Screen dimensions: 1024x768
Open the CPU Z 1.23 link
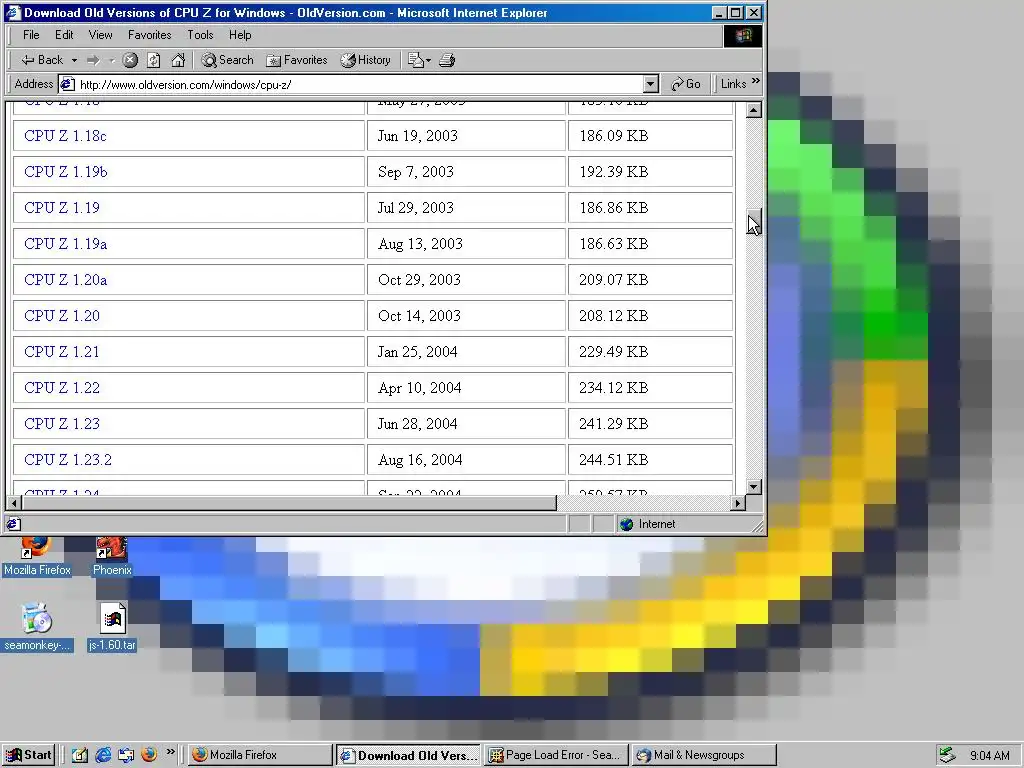point(62,423)
